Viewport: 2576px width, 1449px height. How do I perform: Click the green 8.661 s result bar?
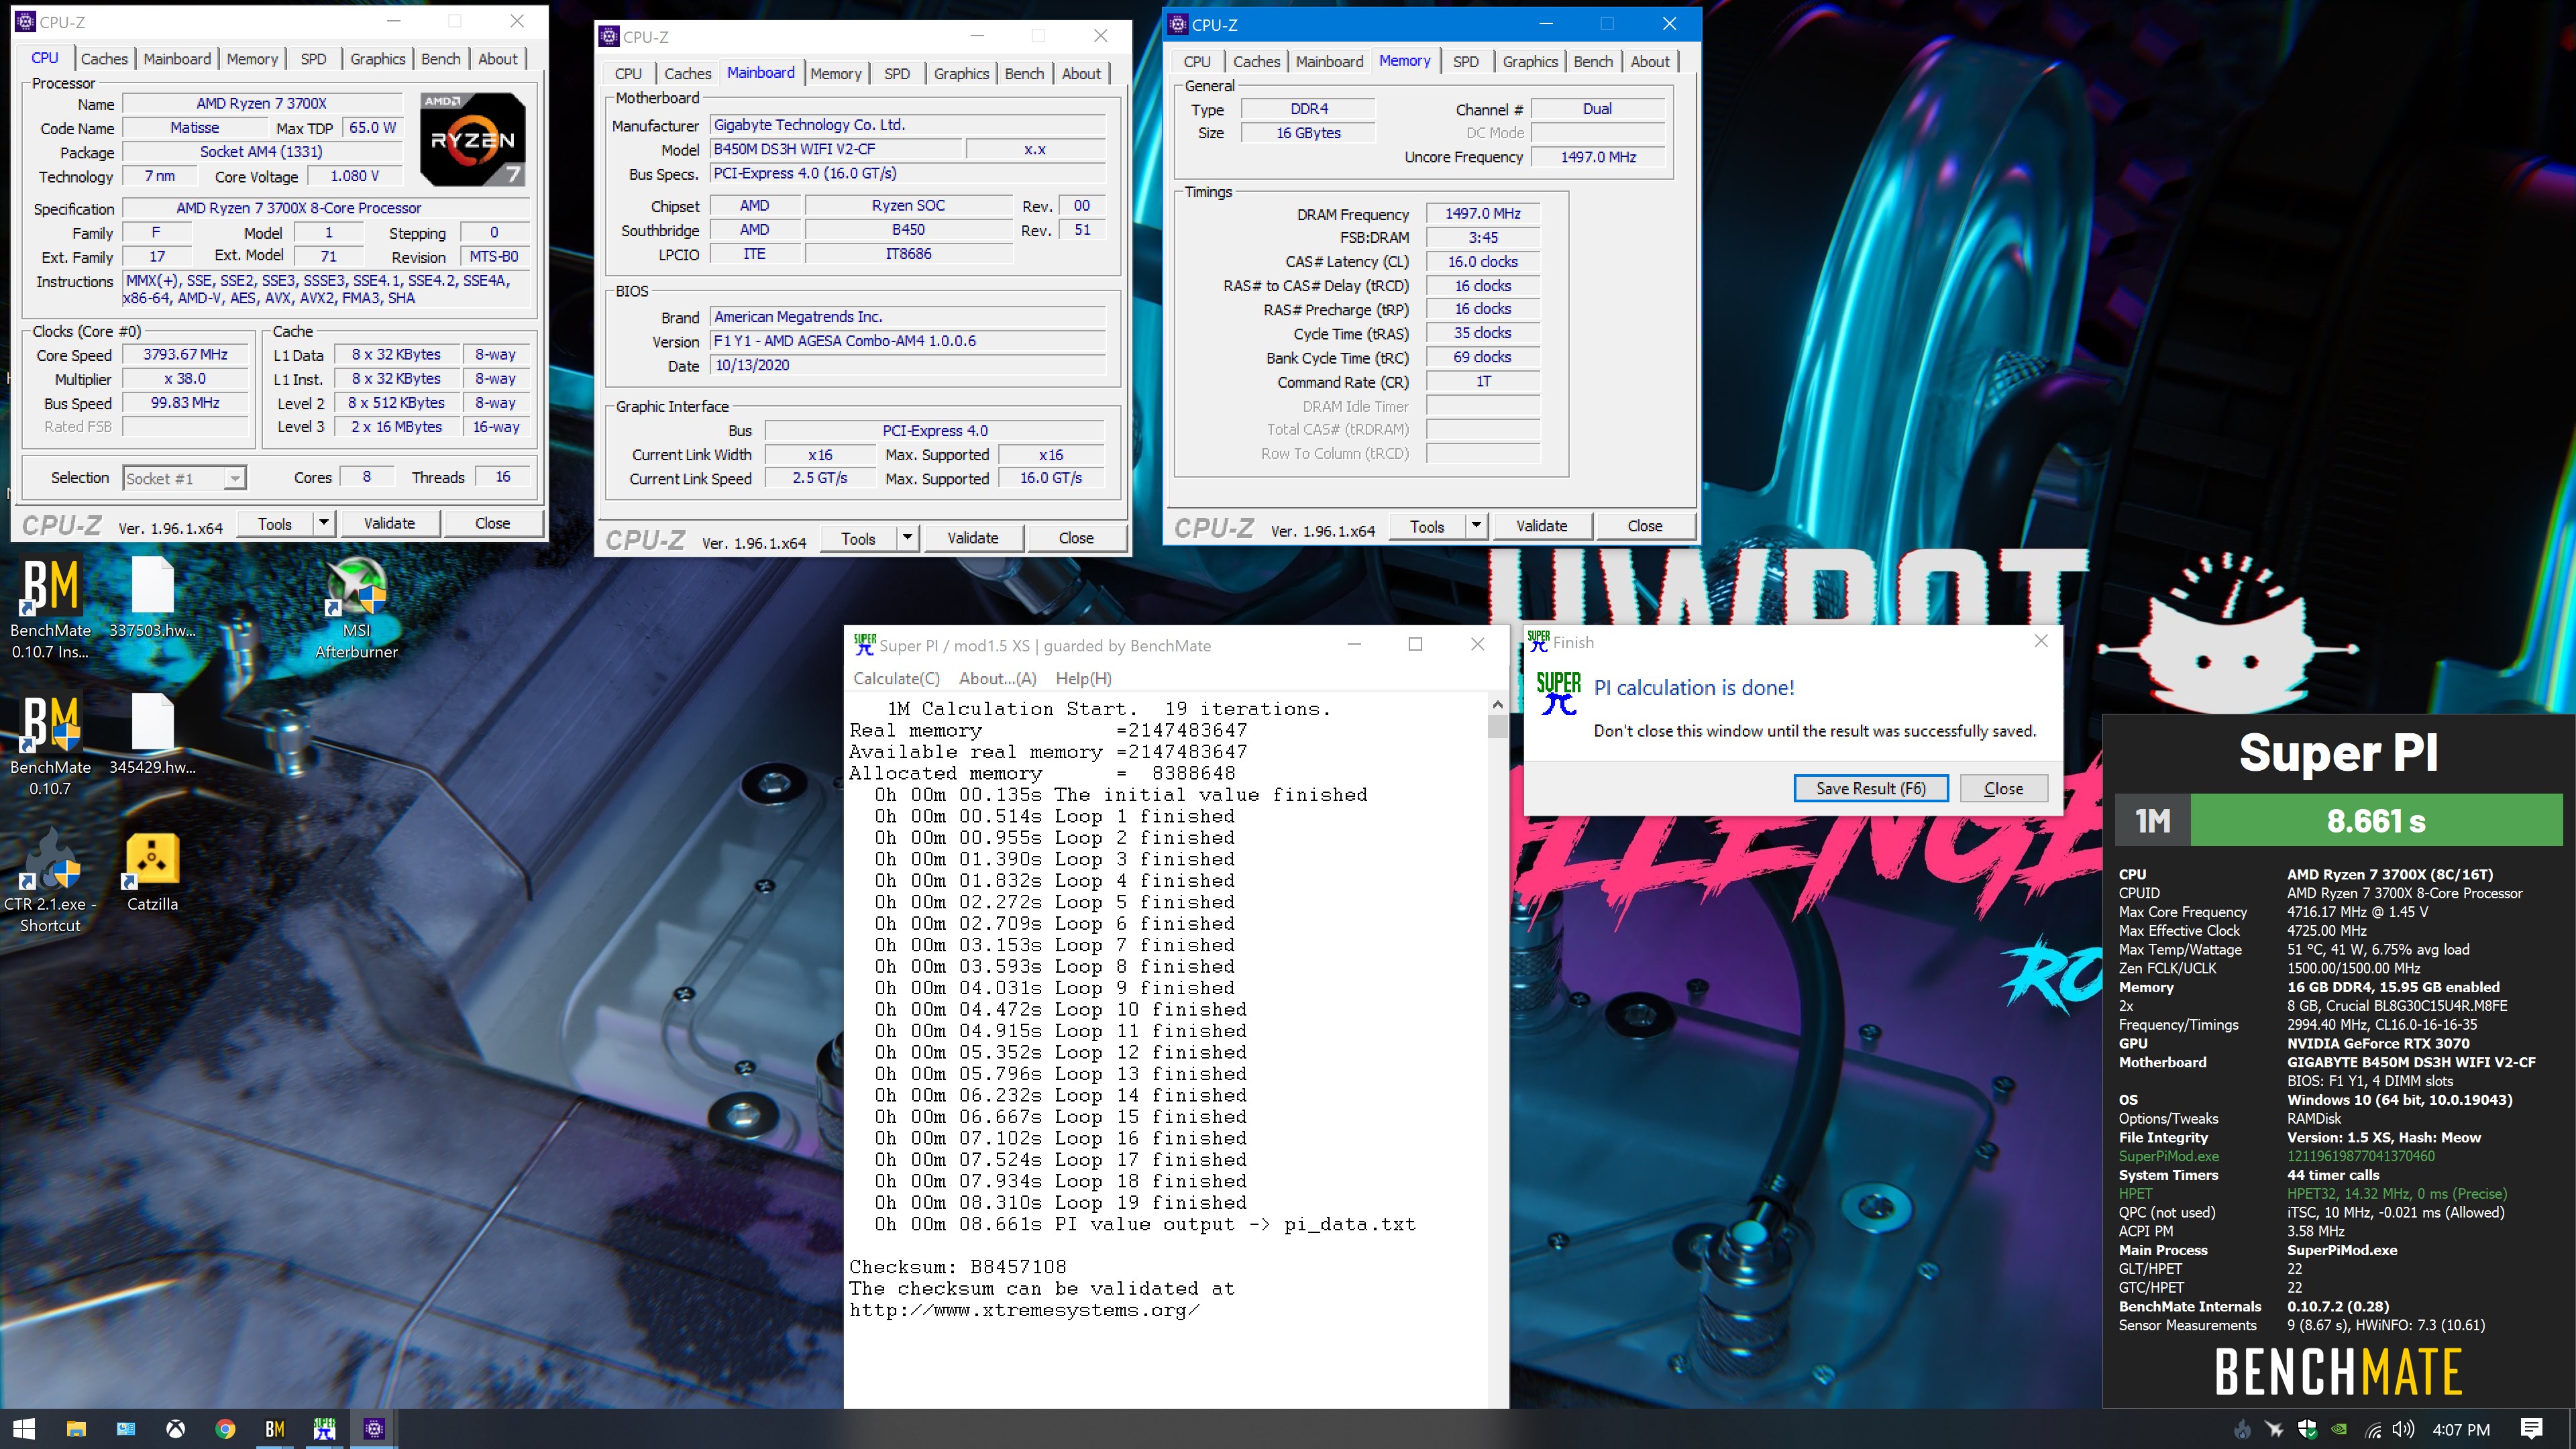pyautogui.click(x=2376, y=821)
